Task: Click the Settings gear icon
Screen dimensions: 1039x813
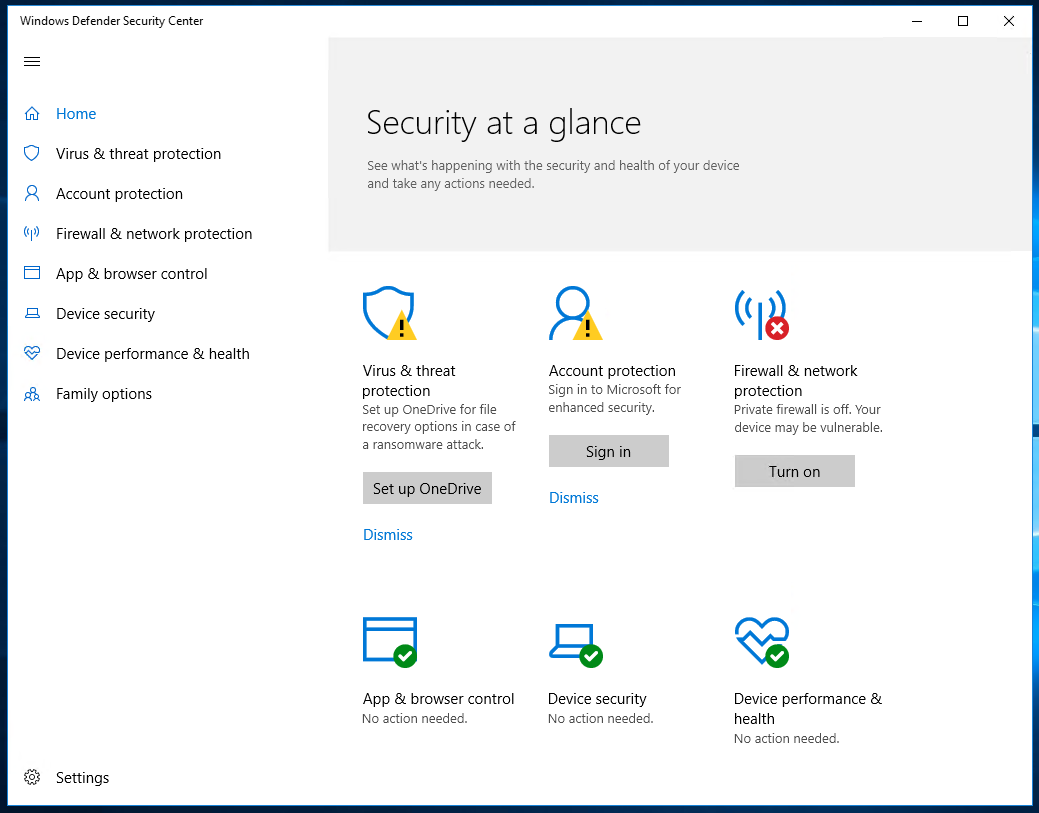Action: pyautogui.click(x=32, y=777)
